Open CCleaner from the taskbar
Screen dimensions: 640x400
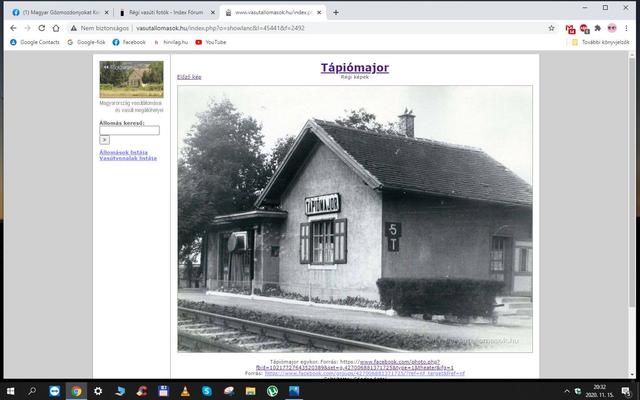coord(142,391)
